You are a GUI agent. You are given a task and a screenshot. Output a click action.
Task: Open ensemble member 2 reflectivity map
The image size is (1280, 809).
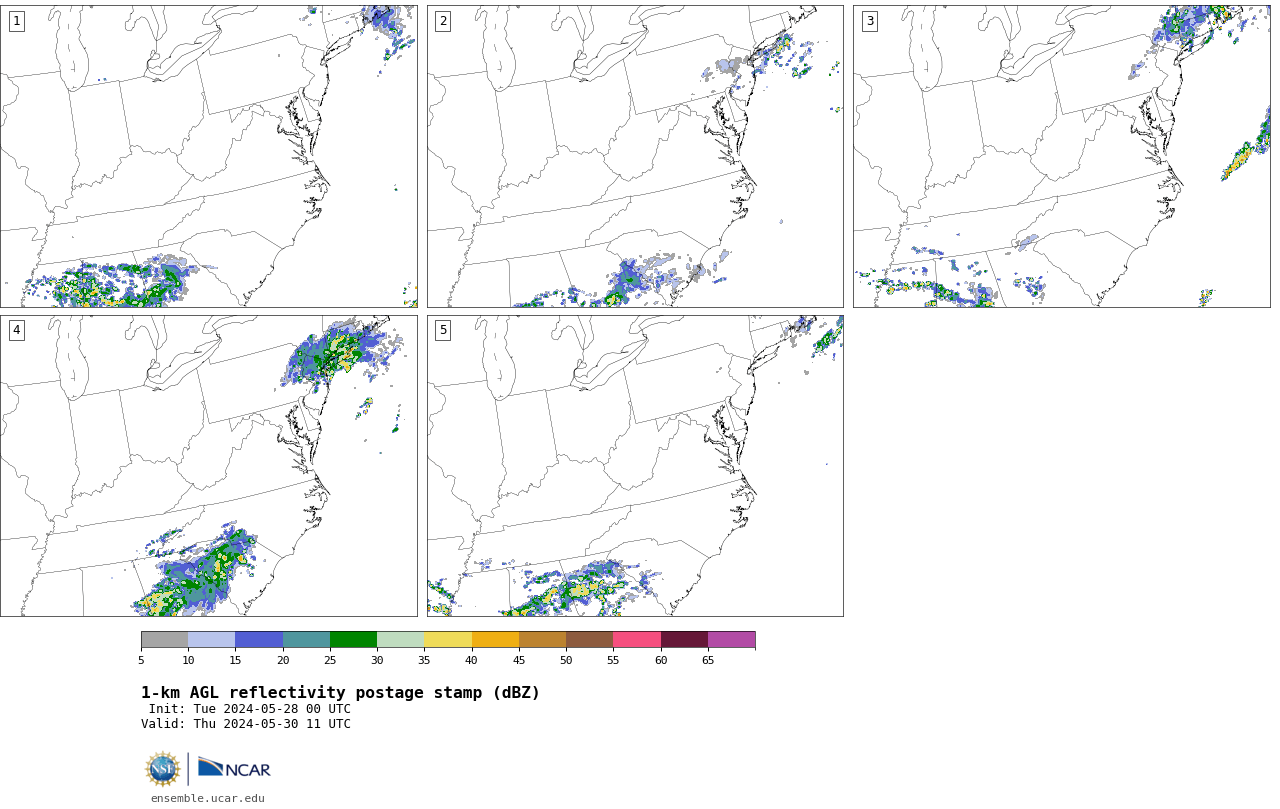(635, 156)
